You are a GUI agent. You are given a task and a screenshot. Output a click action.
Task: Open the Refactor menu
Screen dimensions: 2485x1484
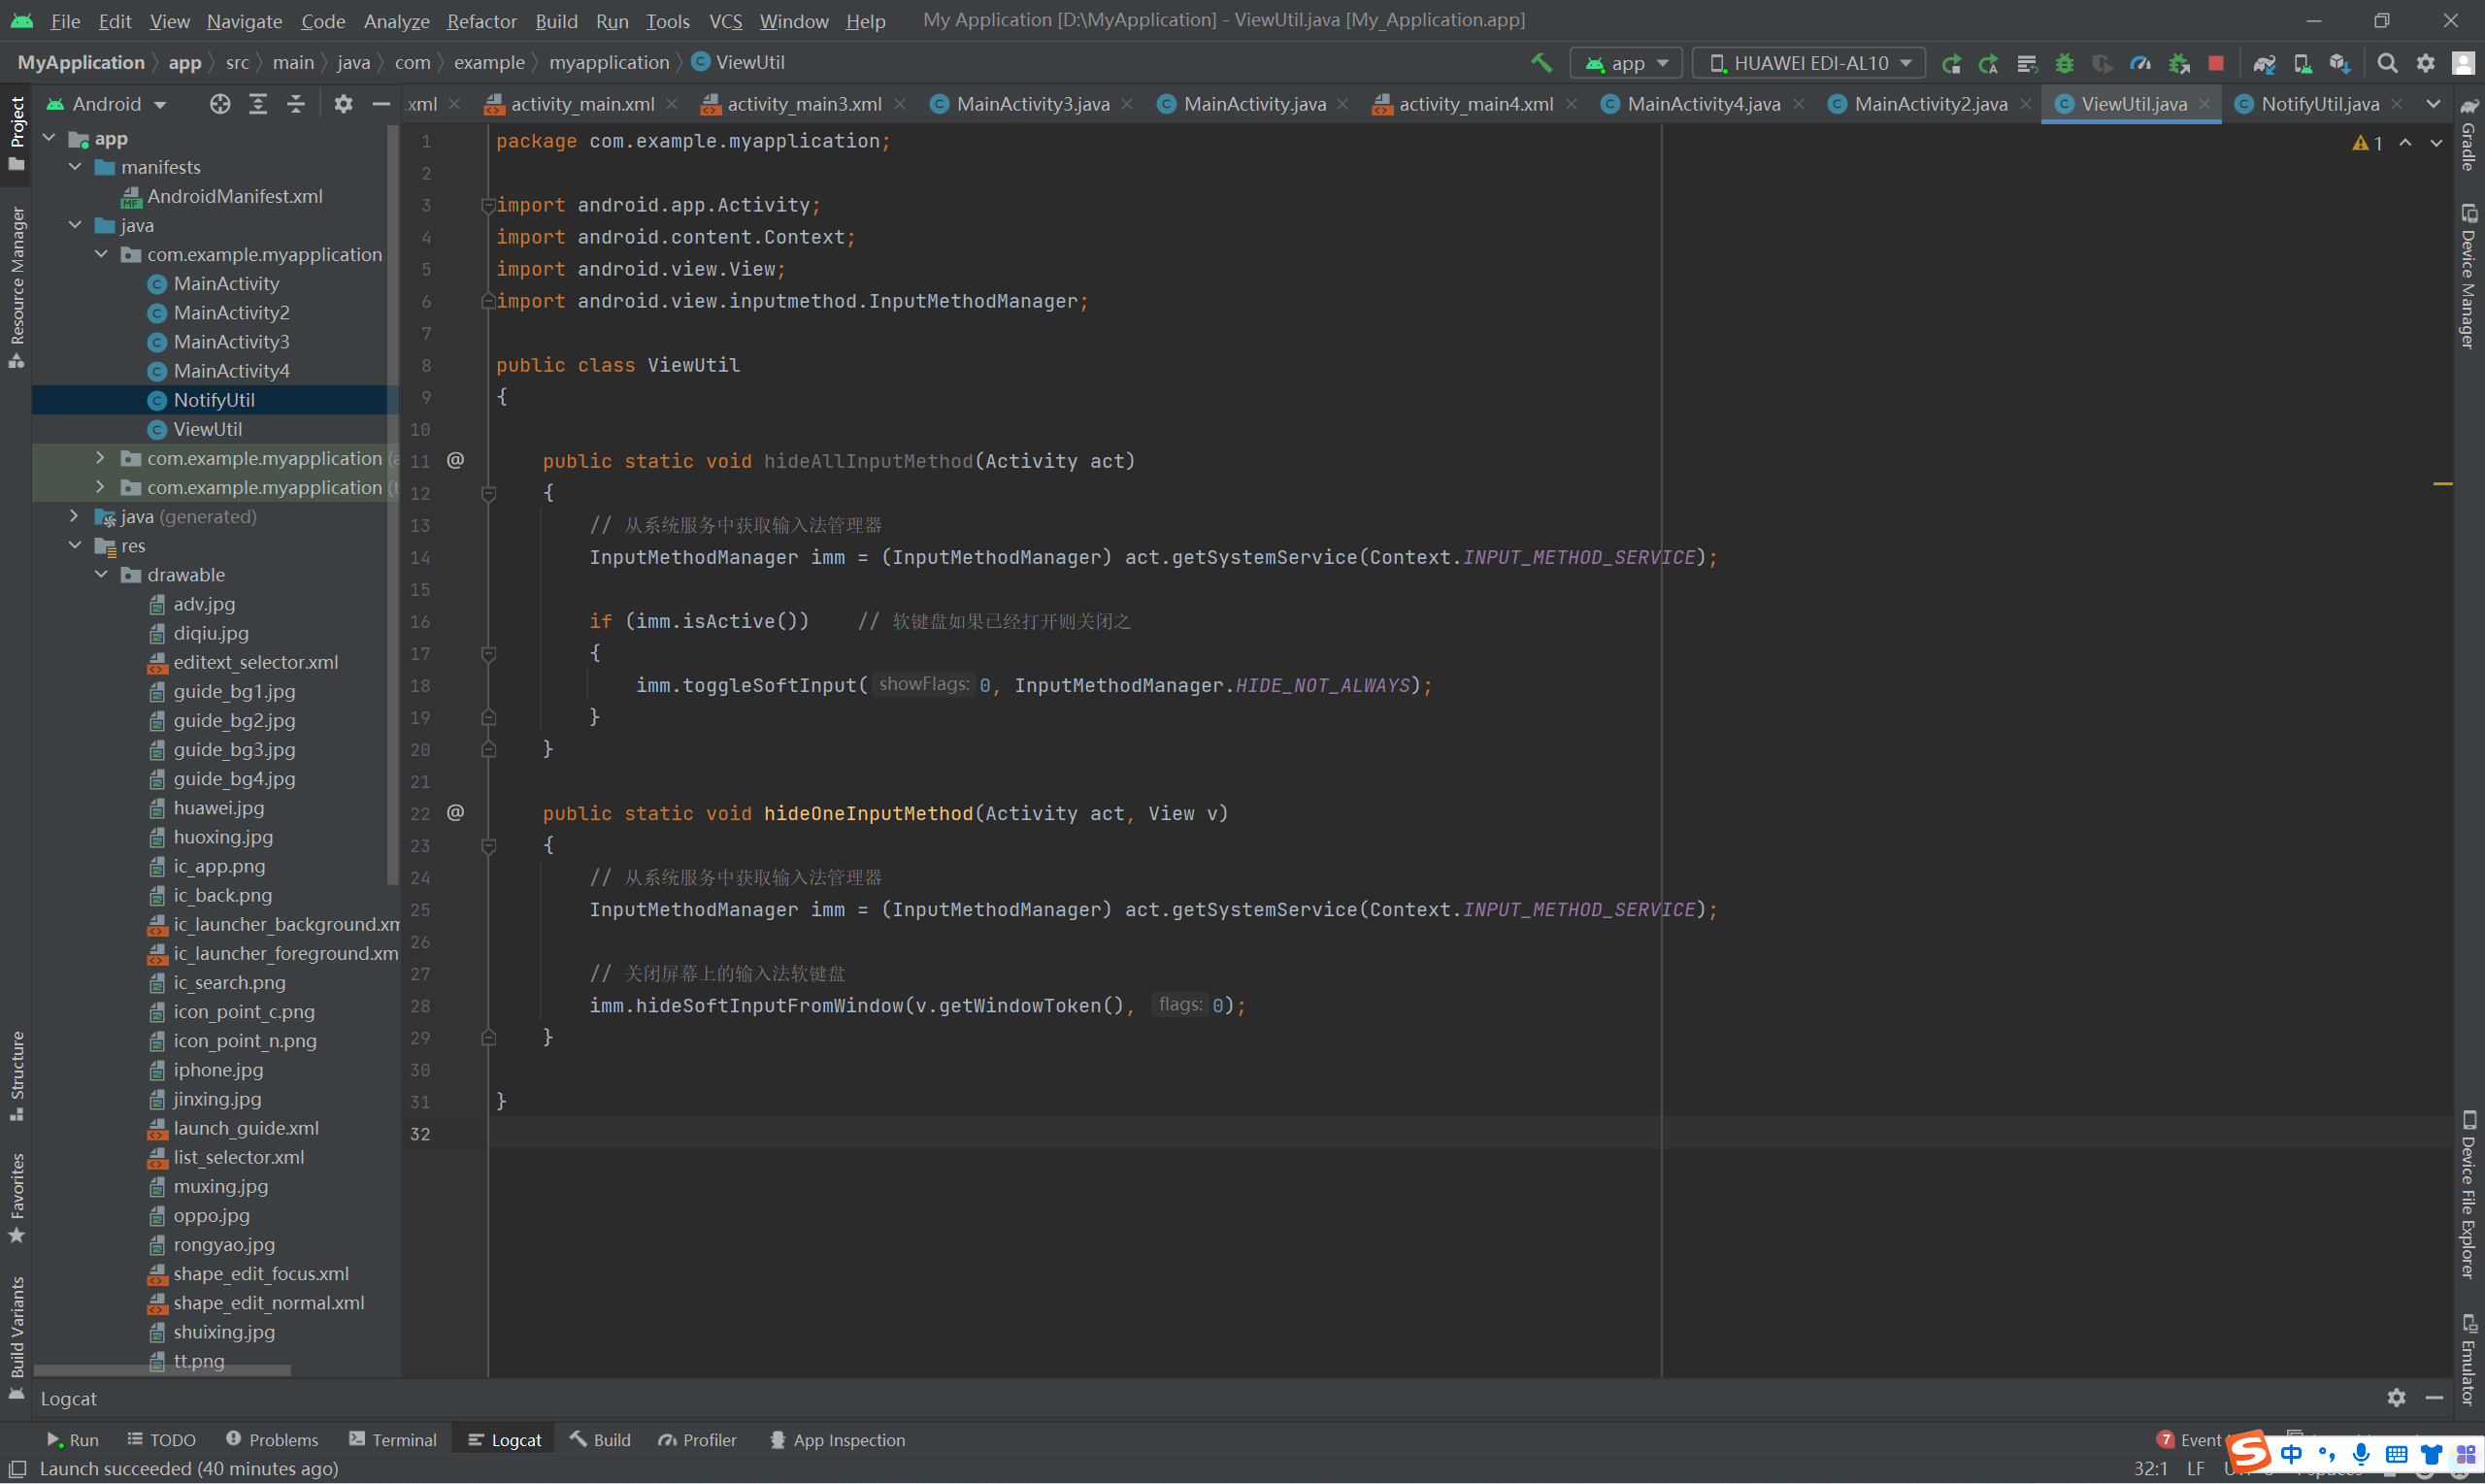(x=481, y=21)
